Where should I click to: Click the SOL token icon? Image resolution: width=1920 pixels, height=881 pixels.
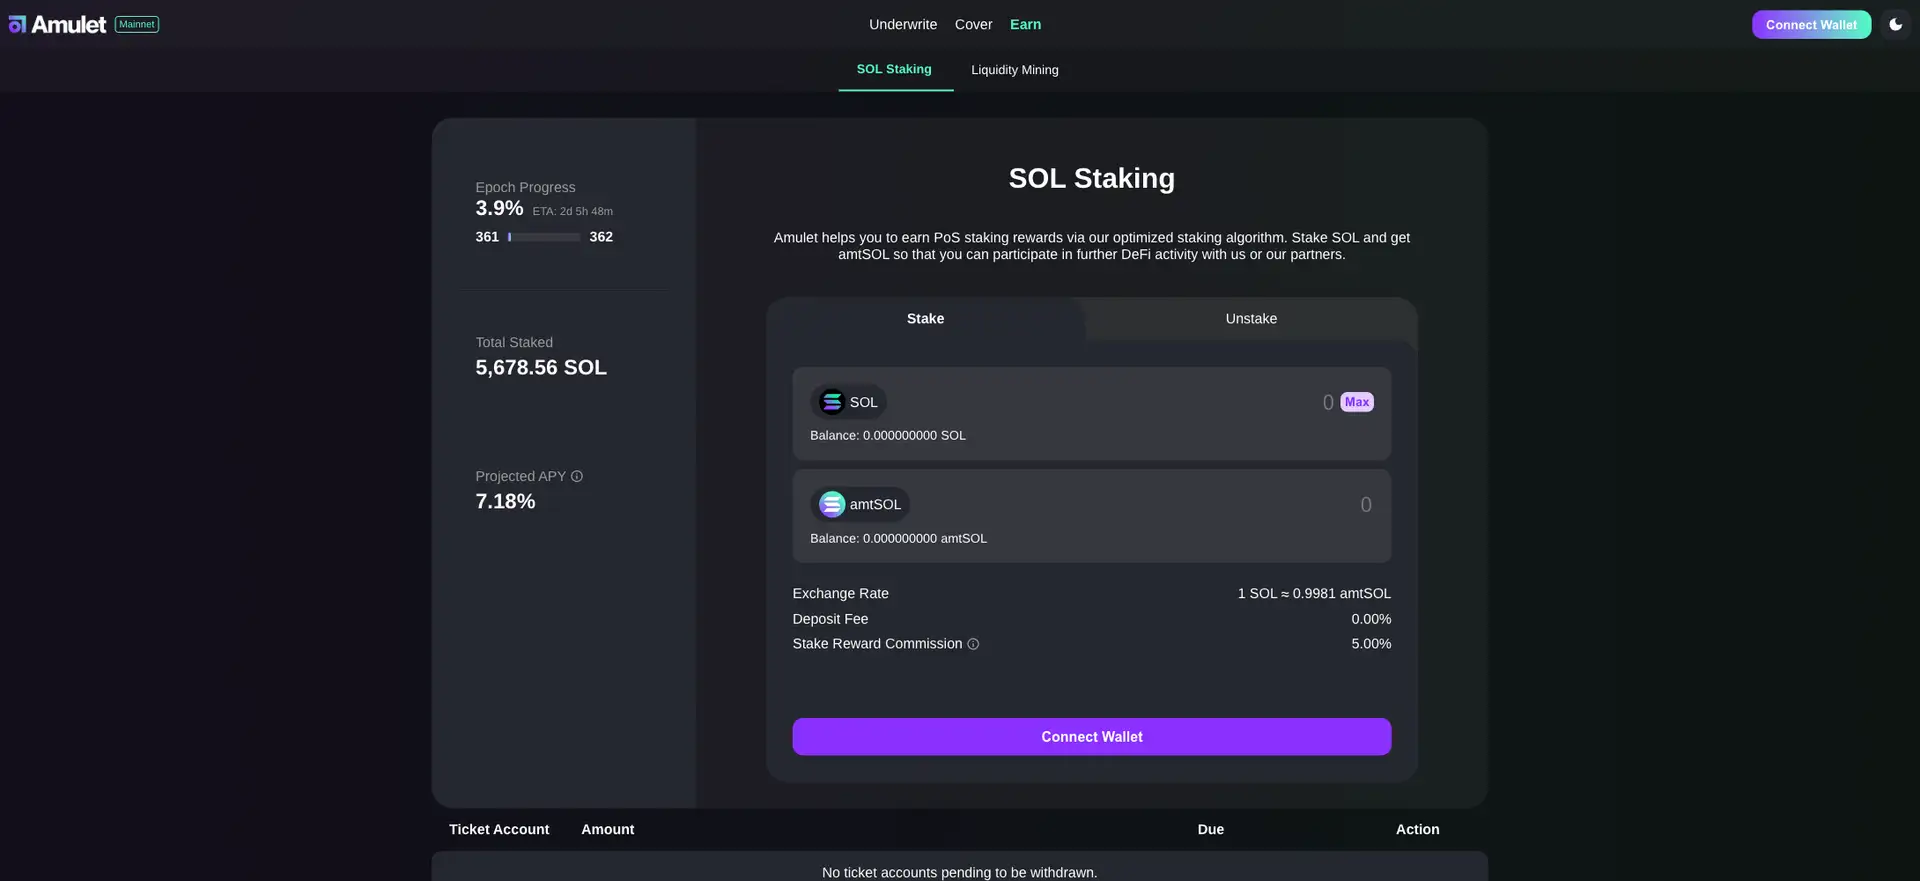pos(831,402)
